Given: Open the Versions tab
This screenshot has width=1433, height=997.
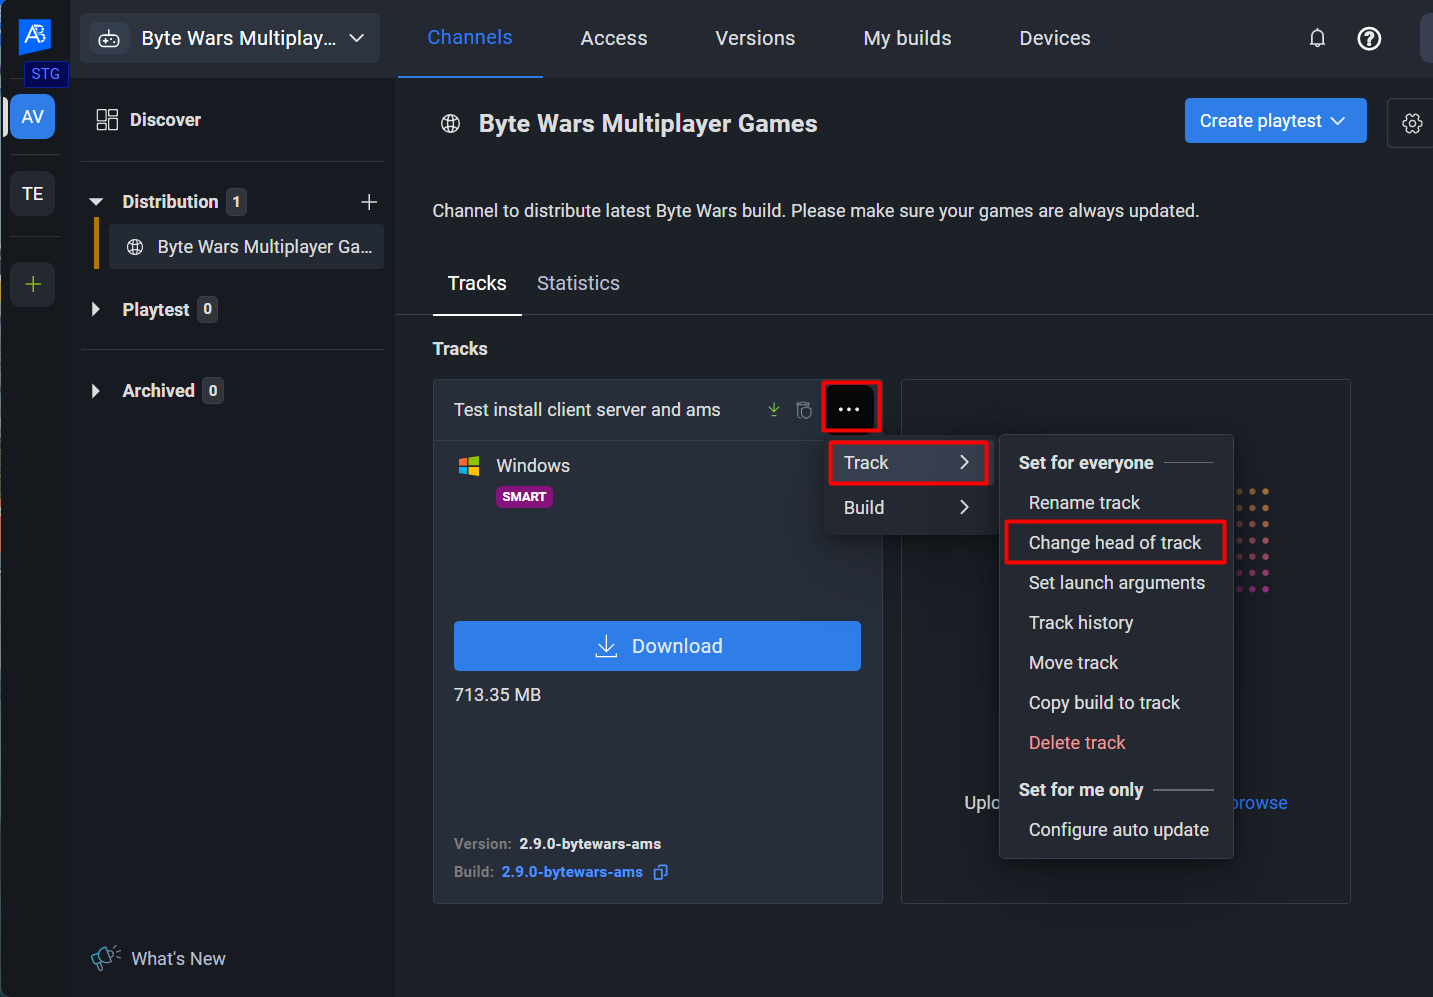Looking at the screenshot, I should click(755, 38).
